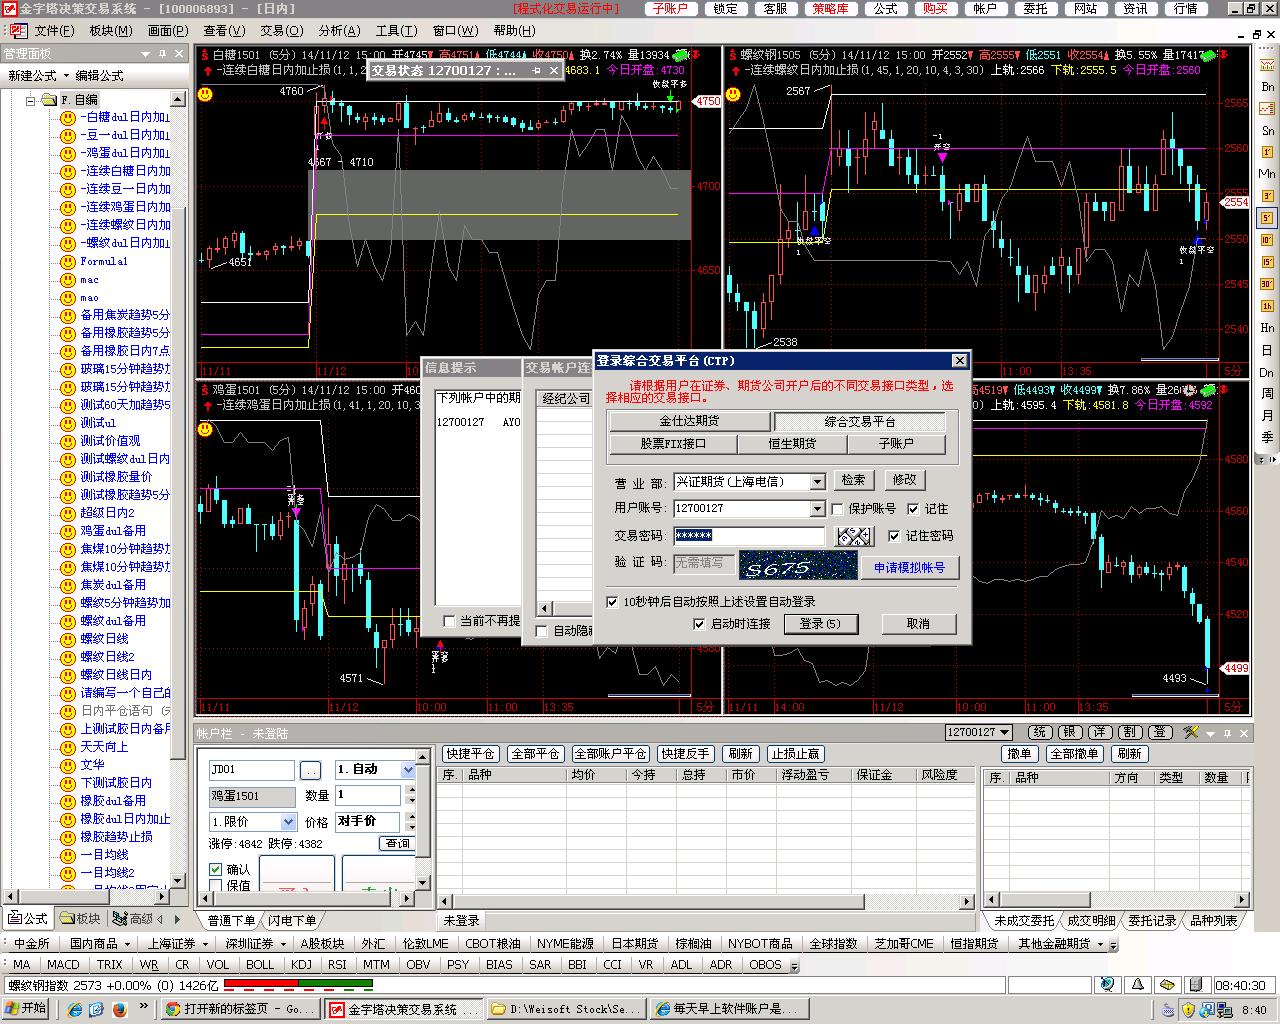Click the smiley icon on 螺纹钢1505 chart
1280x1024 pixels.
click(733, 94)
